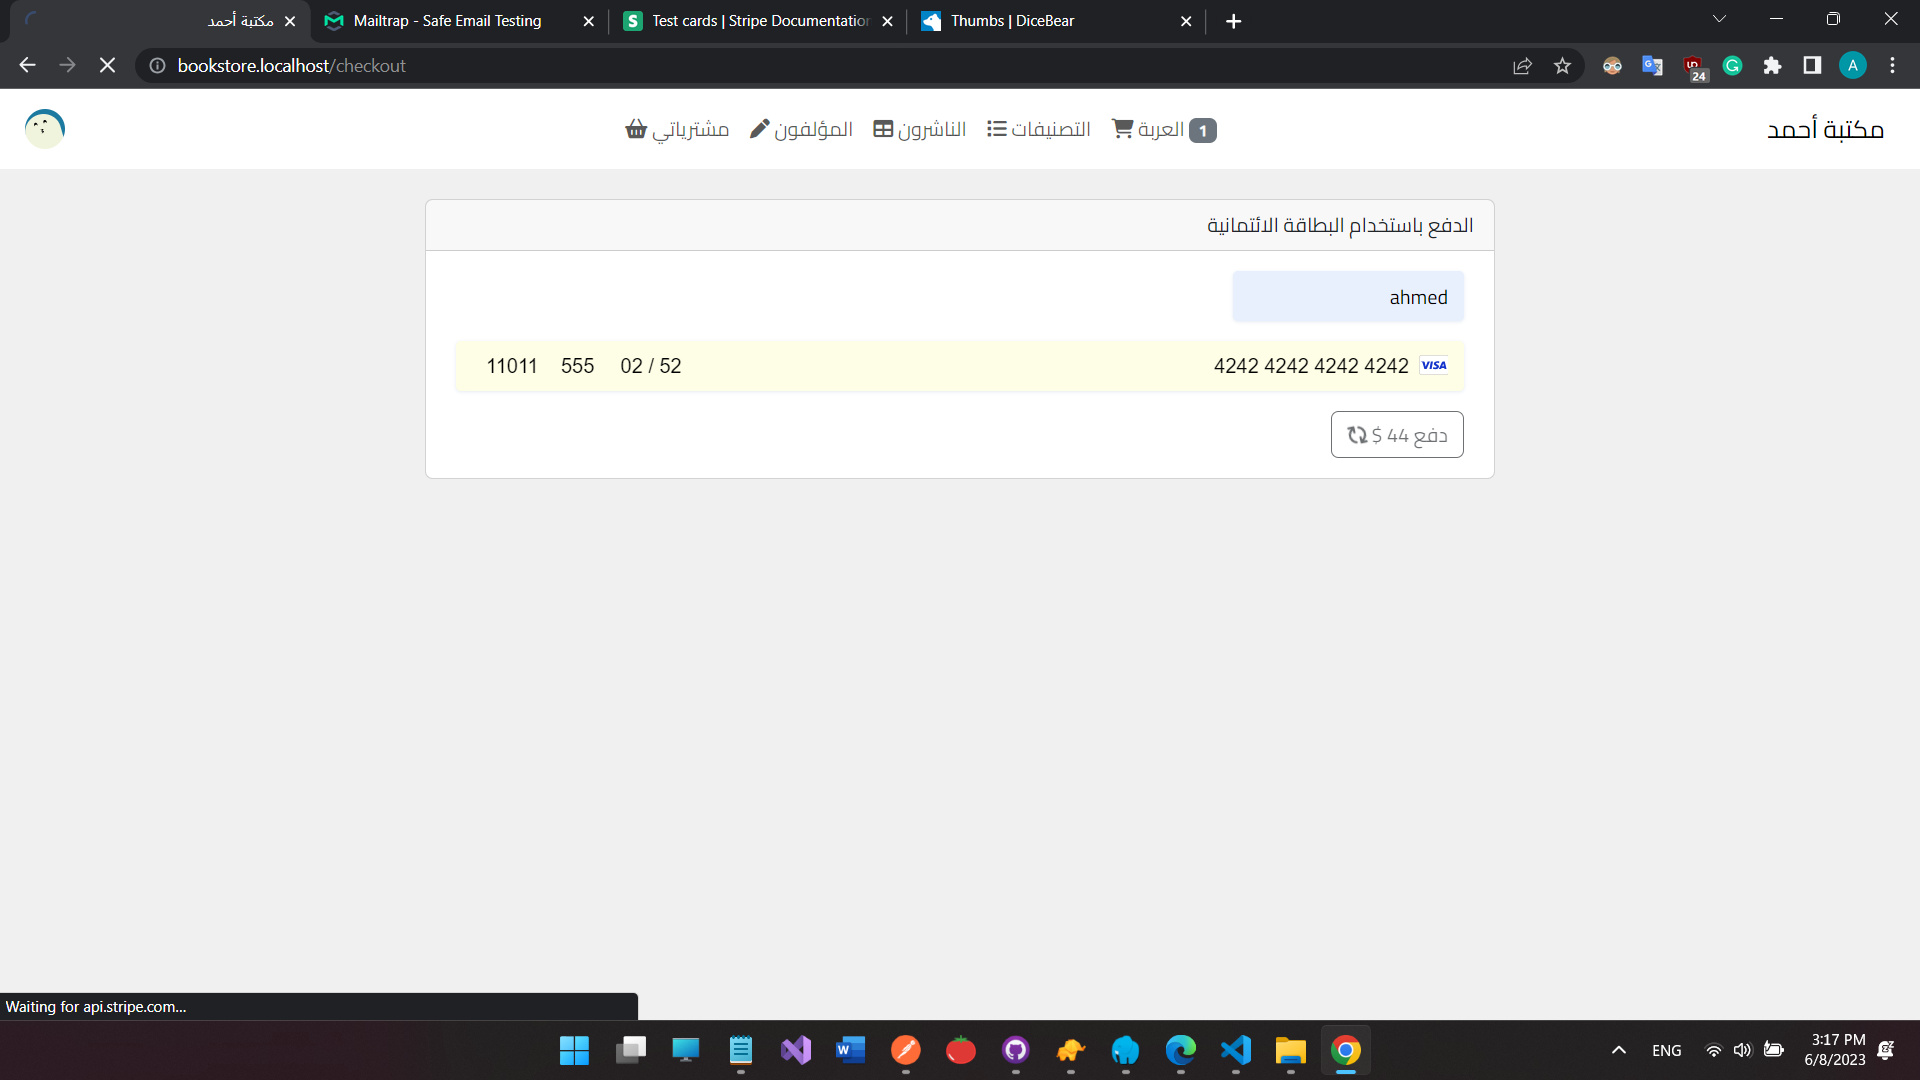Open the التصنيفات categories link

(x=1039, y=128)
